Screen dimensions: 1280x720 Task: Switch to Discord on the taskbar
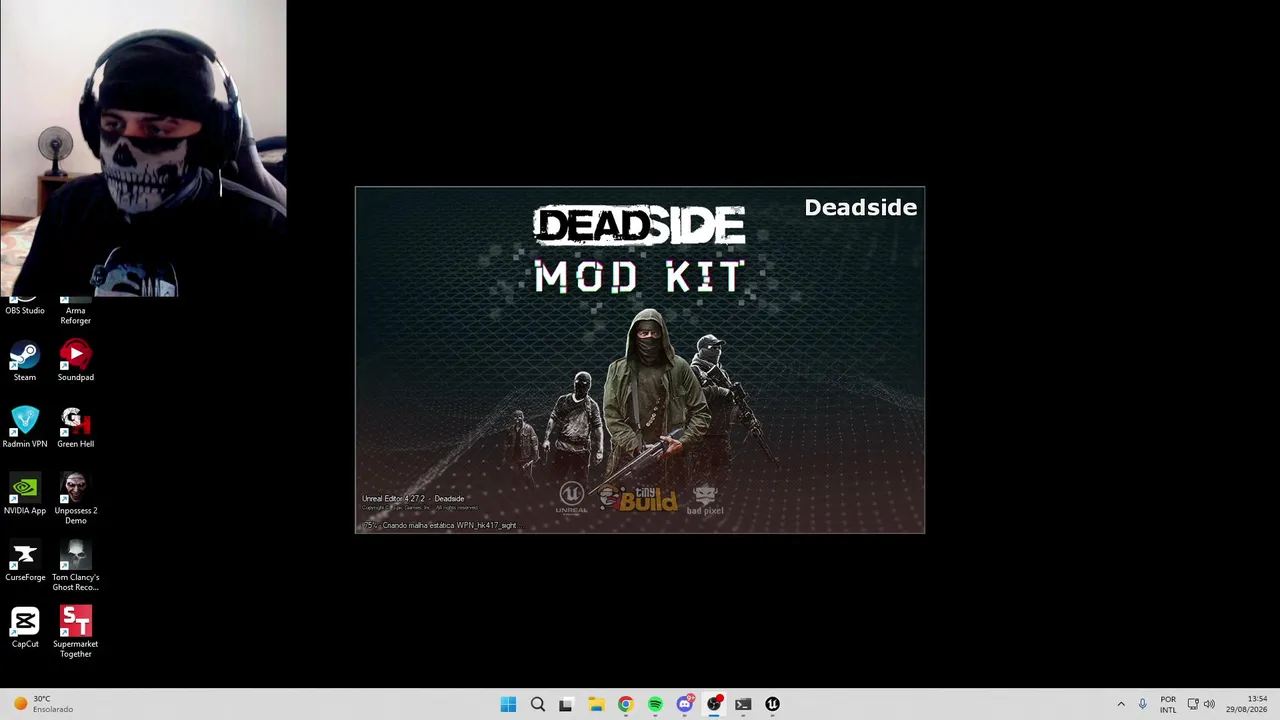pos(684,704)
